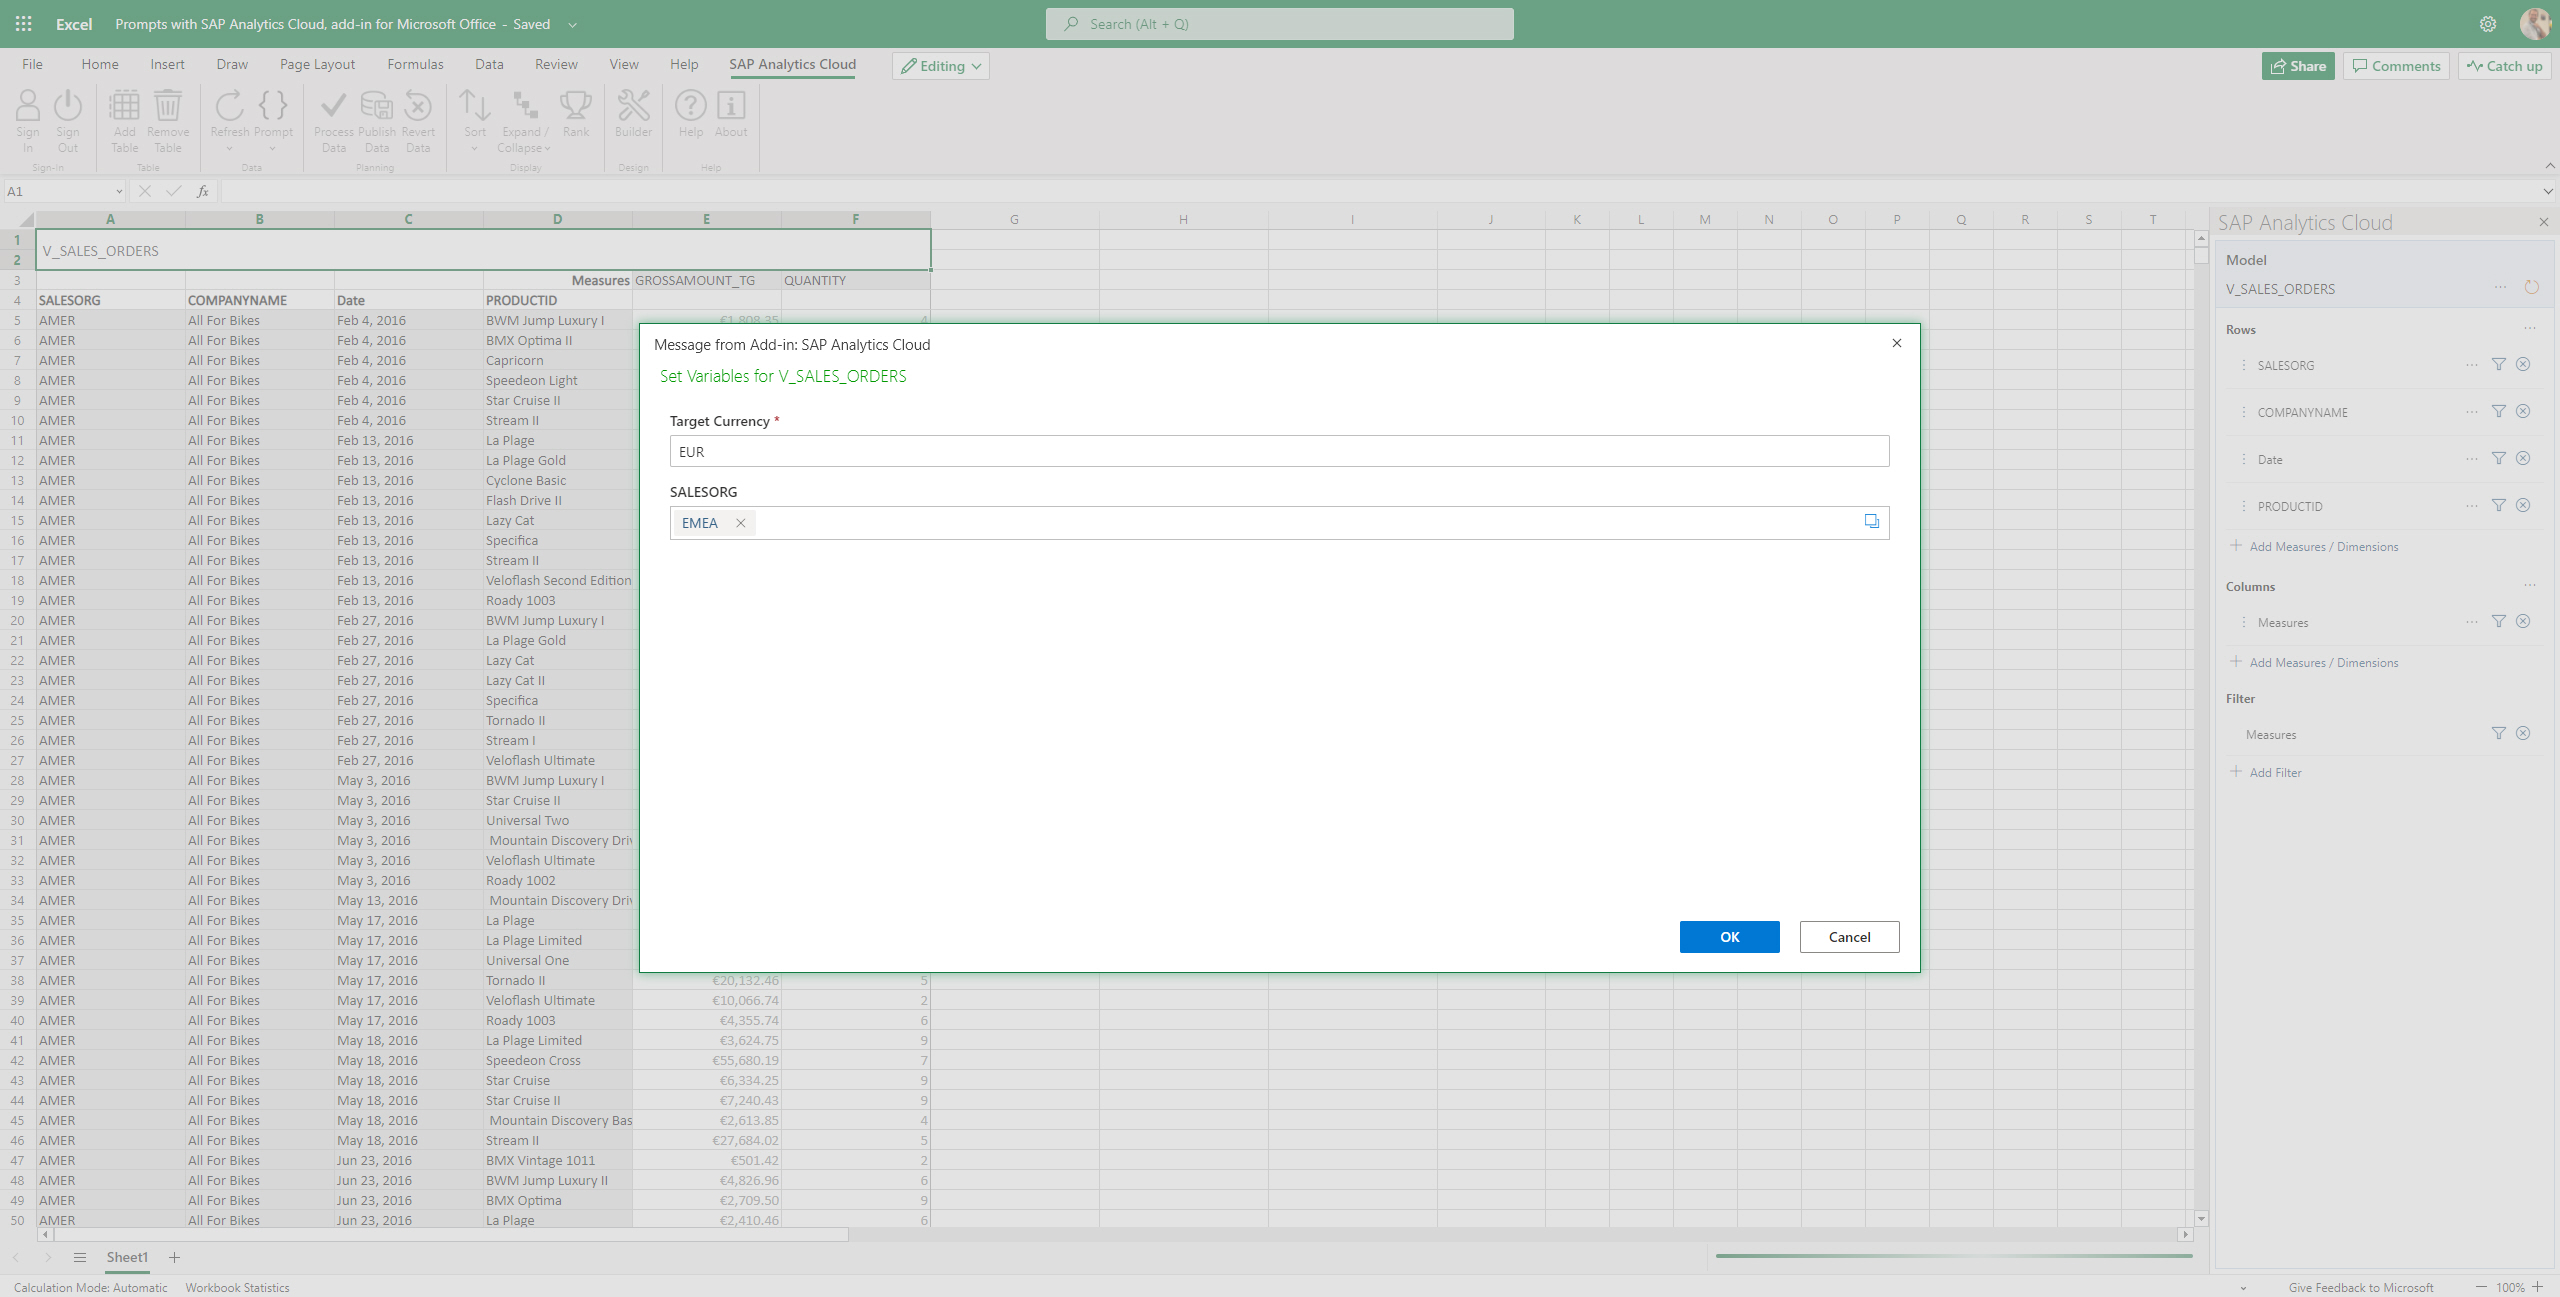Remove PRODUCTID dimension from Rows
The image size is (2560, 1297).
pos(2523,505)
